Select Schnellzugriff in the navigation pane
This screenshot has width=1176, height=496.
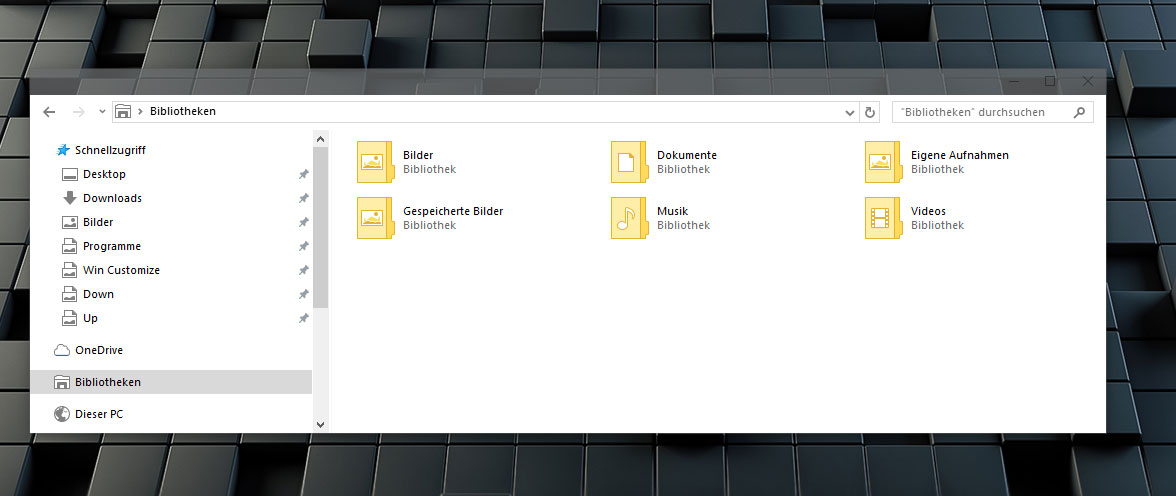[x=110, y=150]
